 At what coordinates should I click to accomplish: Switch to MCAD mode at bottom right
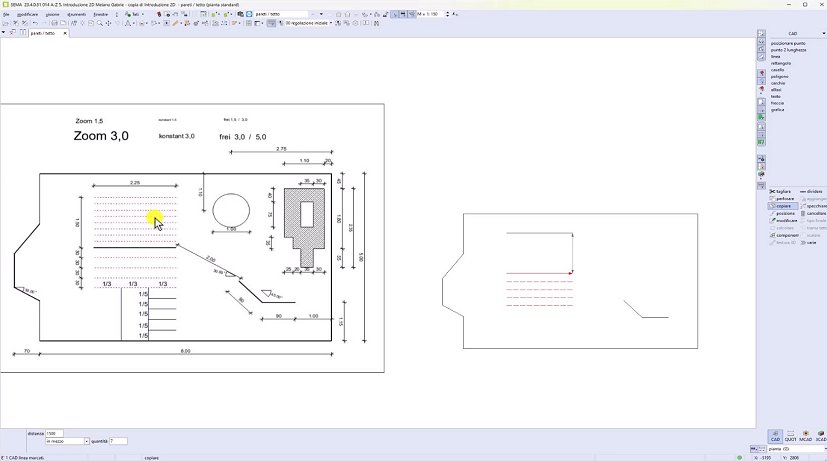click(x=805, y=437)
